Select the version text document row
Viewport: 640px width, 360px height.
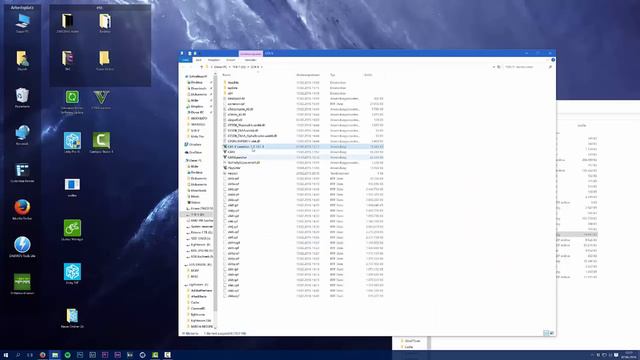point(303,173)
